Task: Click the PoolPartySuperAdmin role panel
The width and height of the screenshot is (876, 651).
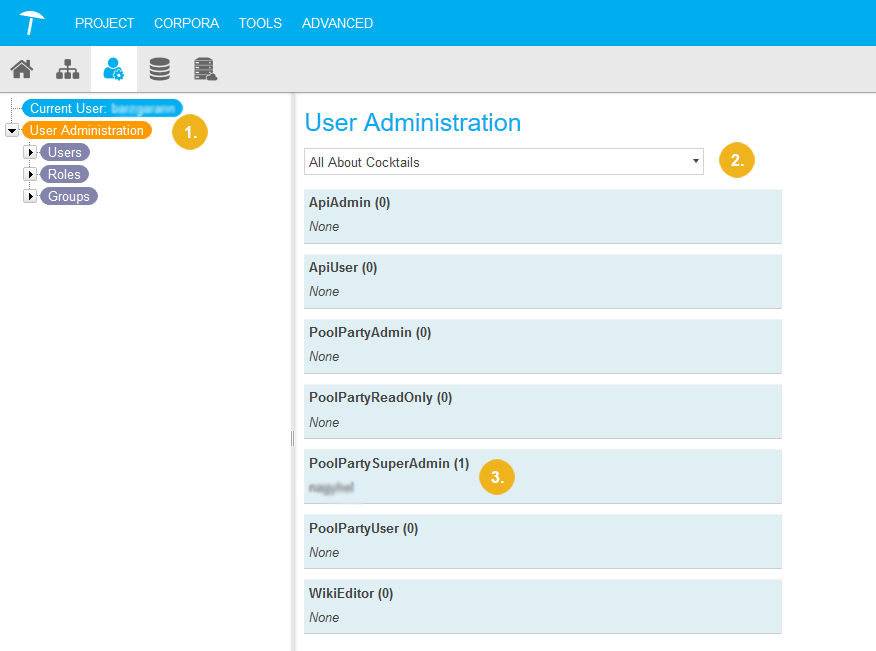Action: [x=542, y=476]
